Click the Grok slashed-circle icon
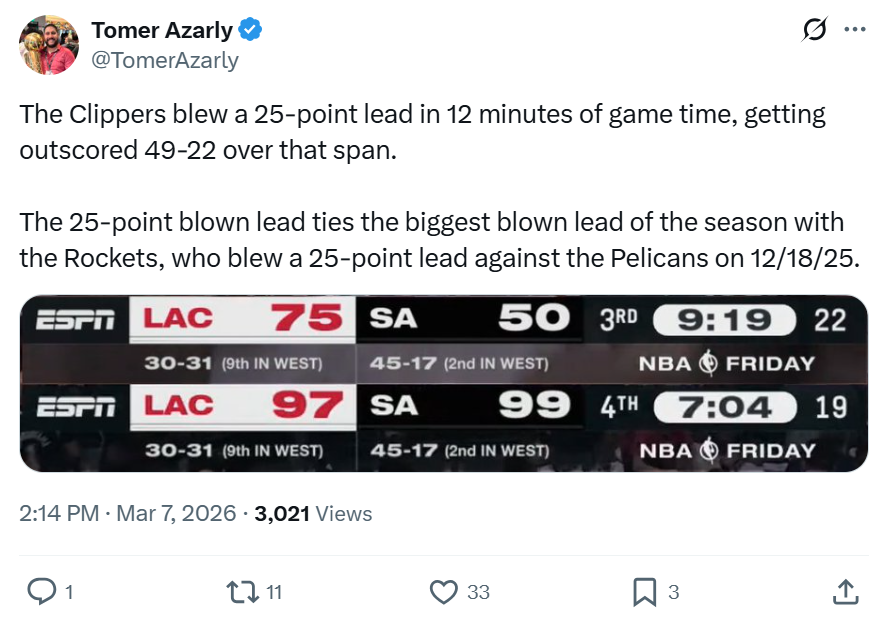Image resolution: width=890 pixels, height=617 pixels. (815, 30)
